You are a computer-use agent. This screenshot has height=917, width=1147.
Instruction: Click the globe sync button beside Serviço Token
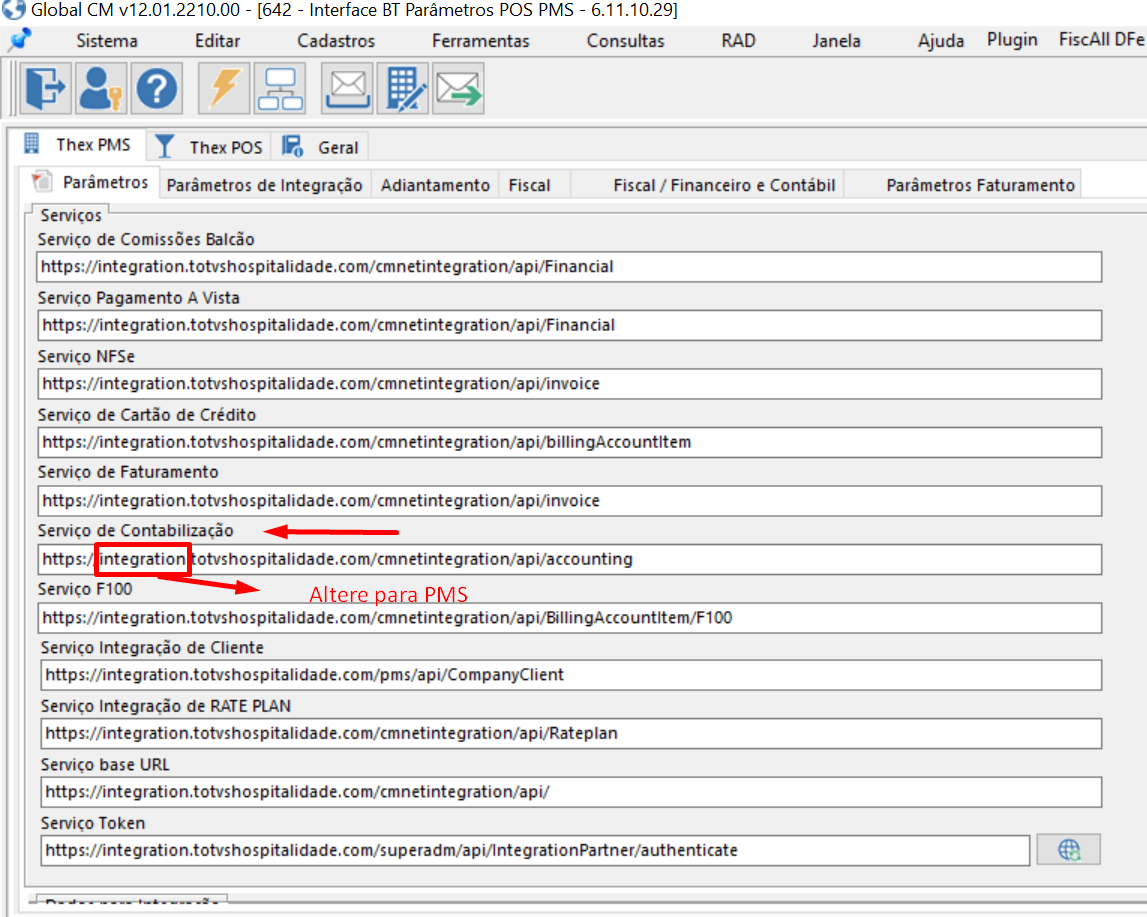tap(1069, 849)
